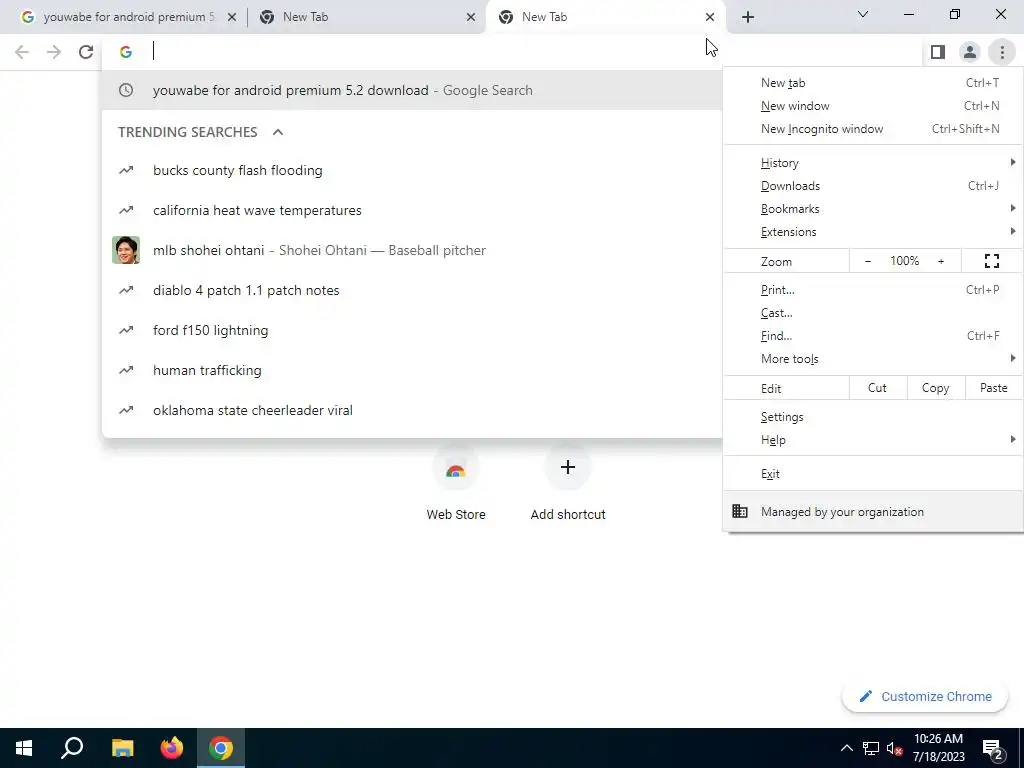Open the notification center icon
This screenshot has width=1024, height=768.
pos(993,749)
